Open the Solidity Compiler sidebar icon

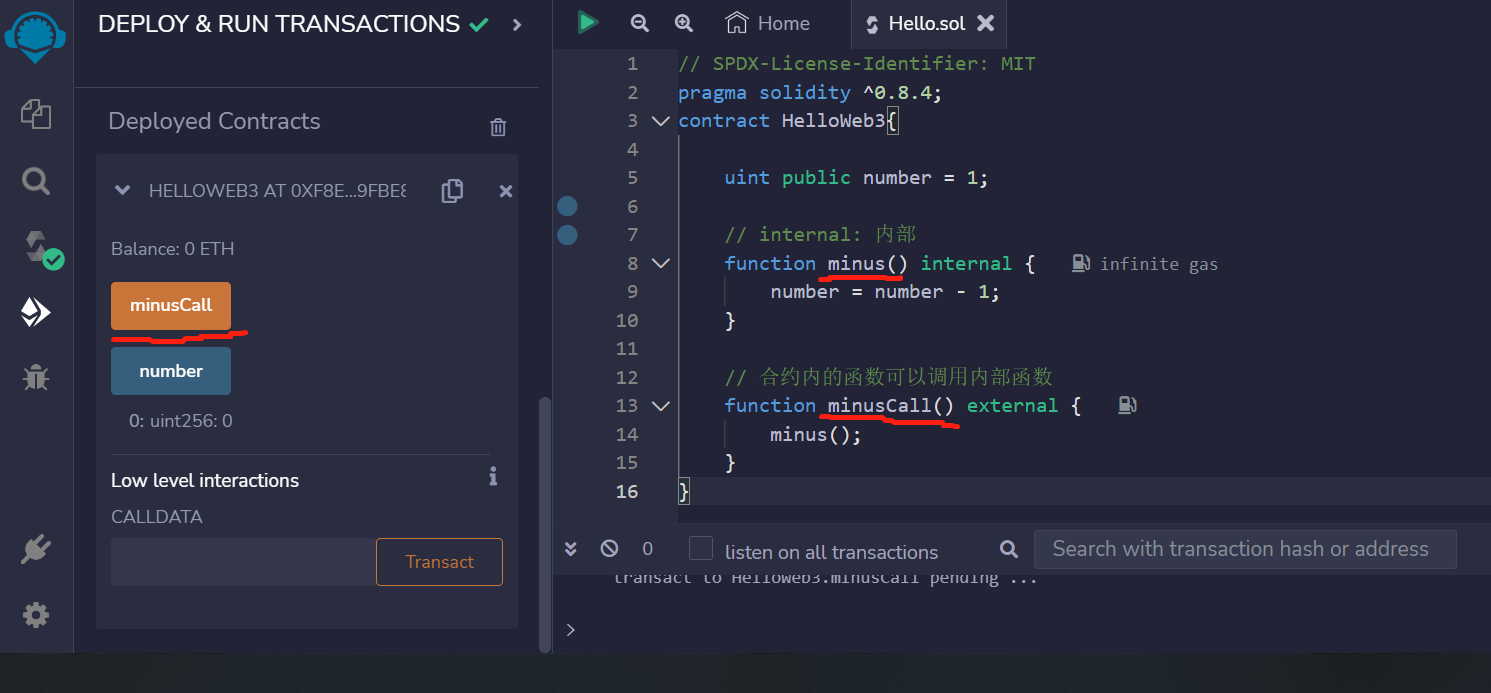point(42,249)
